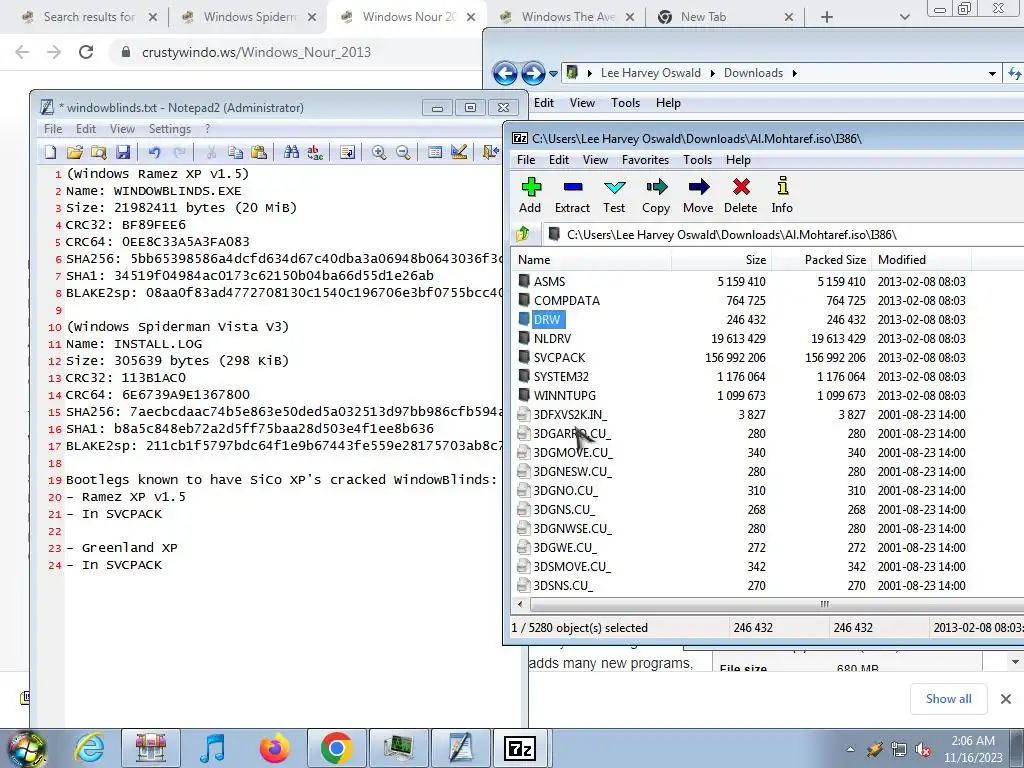
Task: Select the NLDRV folder in 7-Zip
Action: pos(552,339)
